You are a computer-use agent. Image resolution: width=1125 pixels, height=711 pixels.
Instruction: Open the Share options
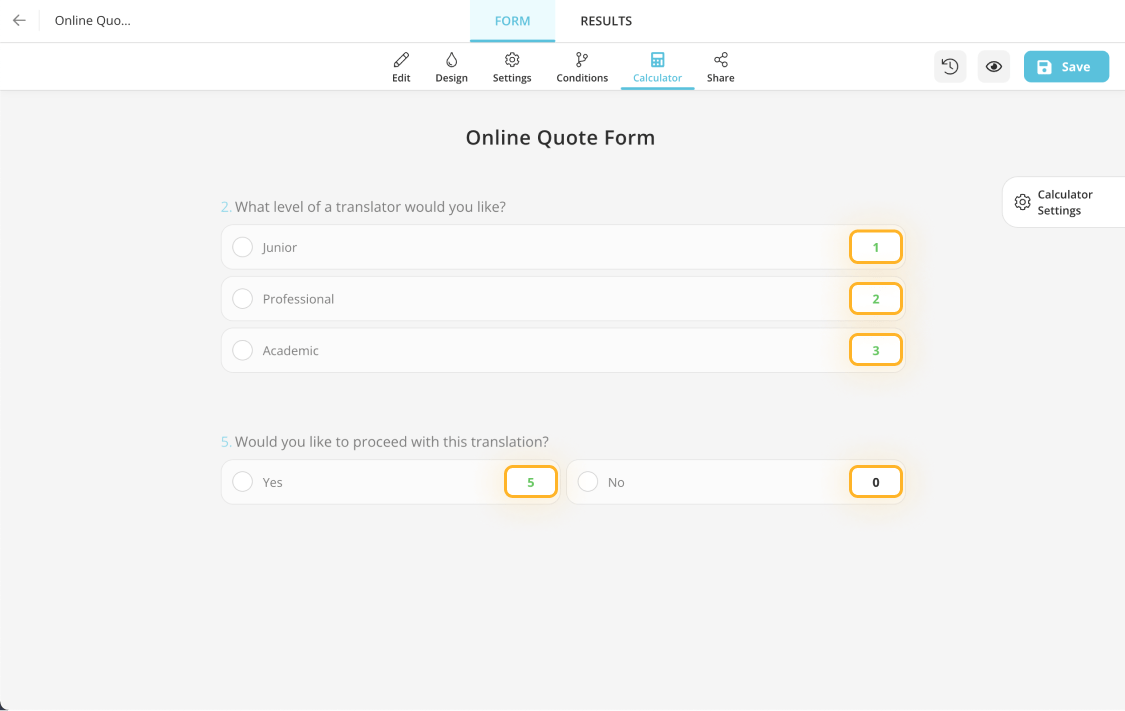[x=720, y=66]
